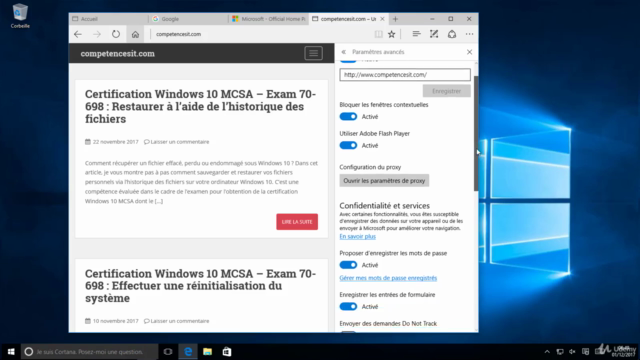Screen dimensions: 640x360
Task: Click the competencesit.com site title
Action: click(x=118, y=53)
